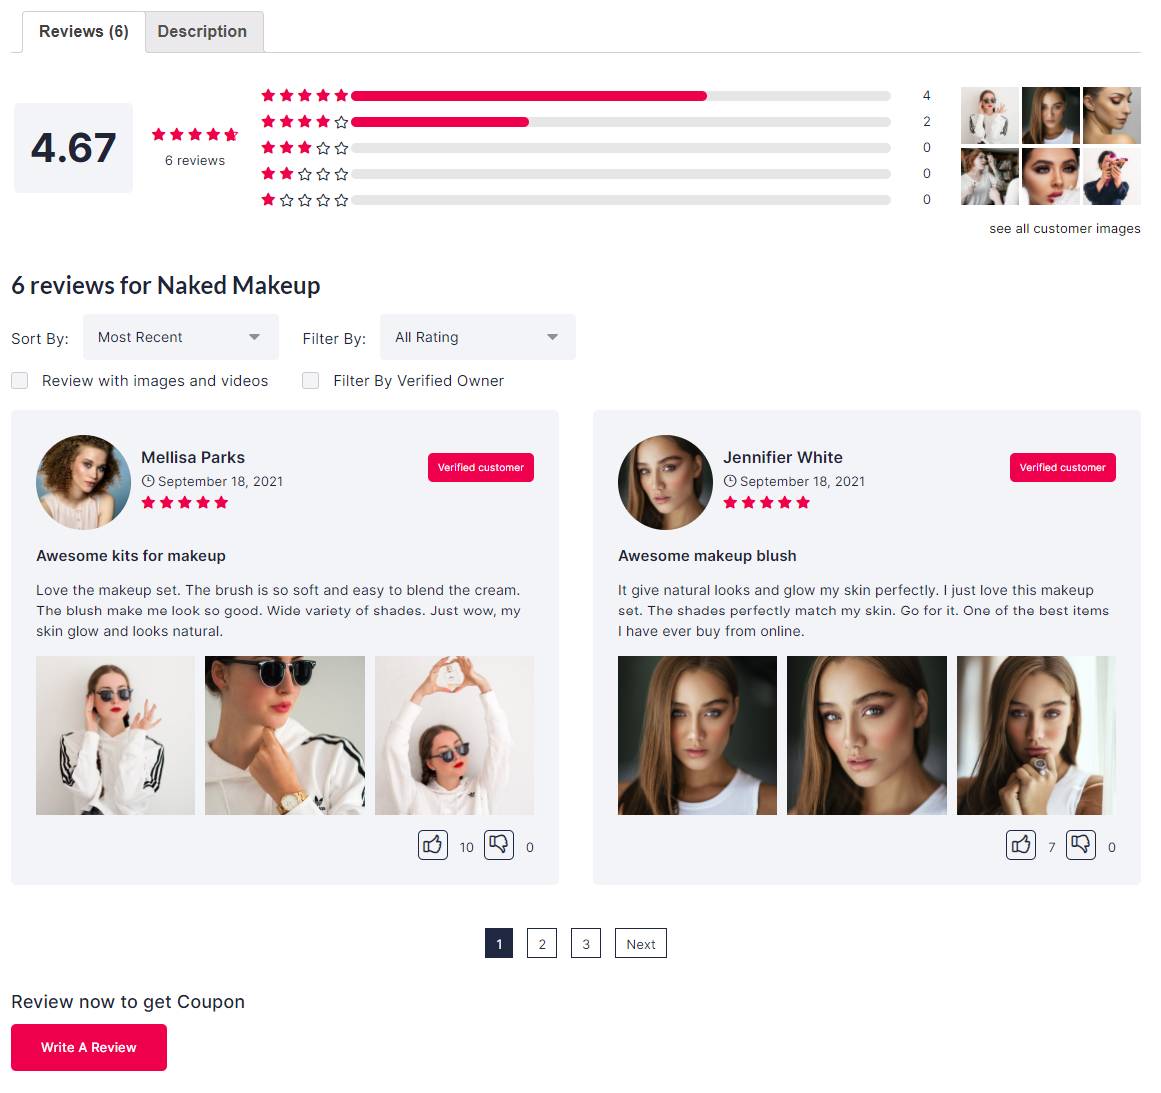Open Mellisa's sunglasses and watch photo
1161x1093 pixels.
coord(285,735)
